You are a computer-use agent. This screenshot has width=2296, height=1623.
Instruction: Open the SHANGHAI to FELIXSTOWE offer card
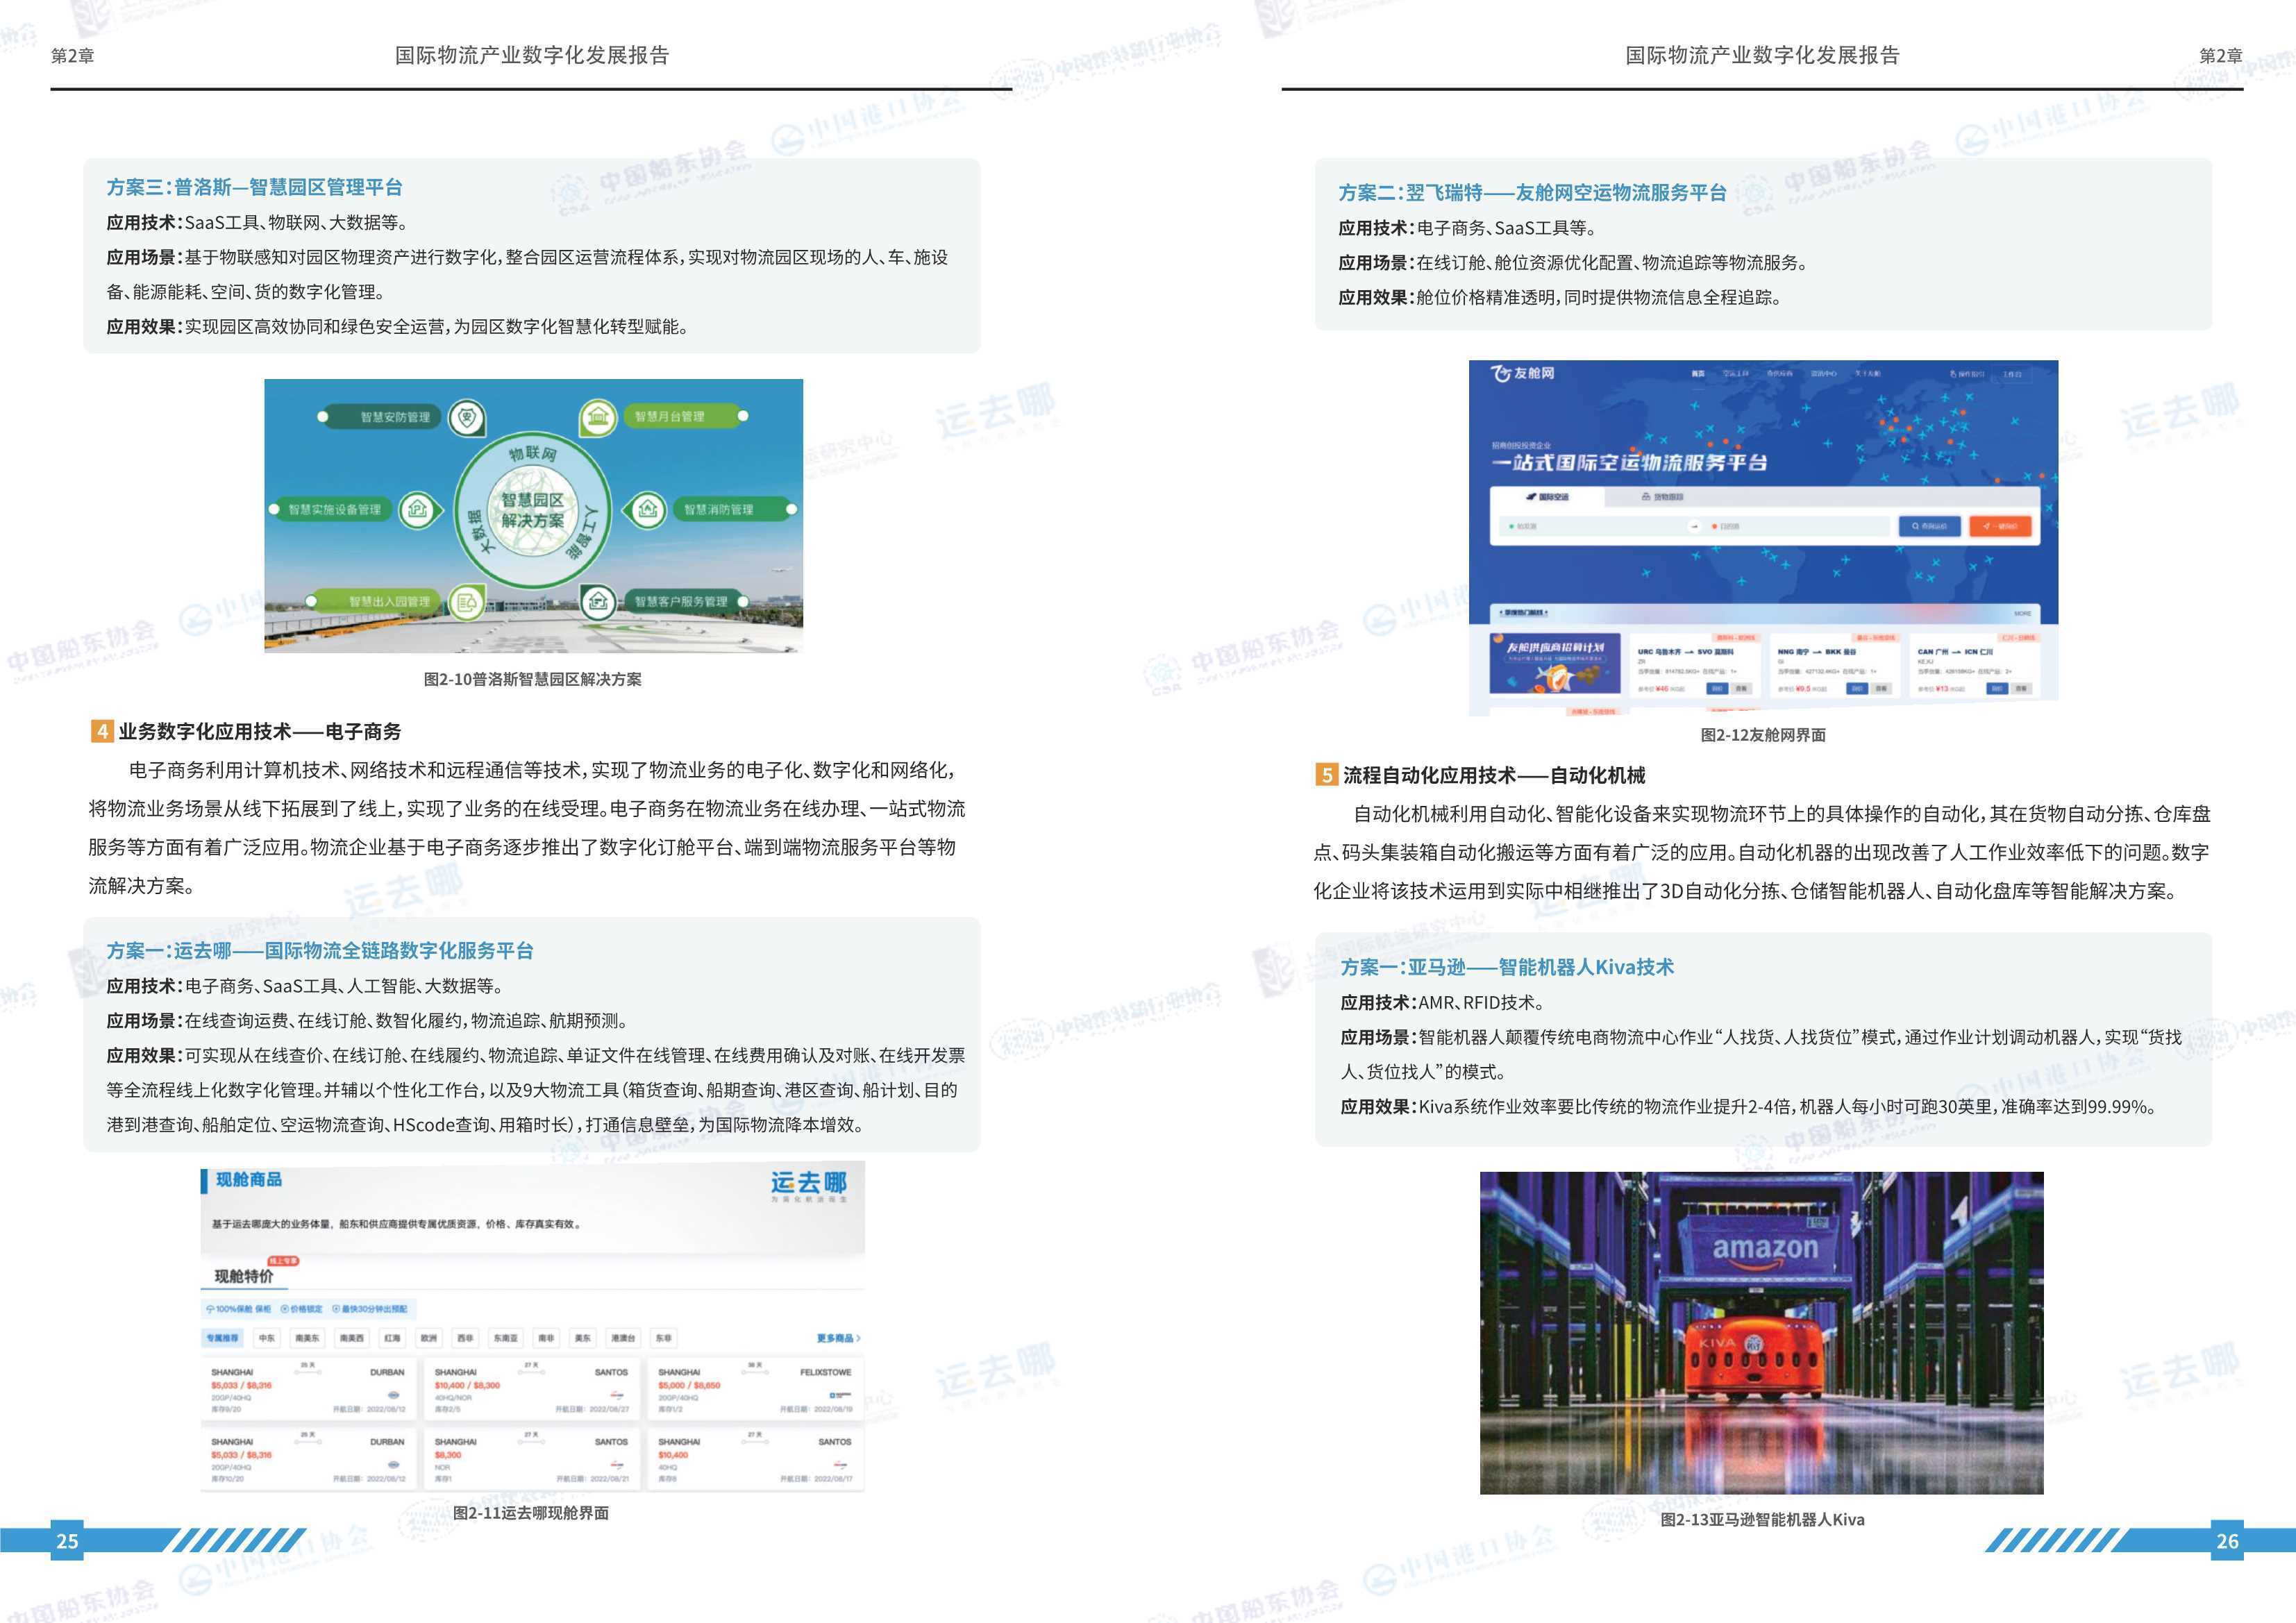click(755, 1389)
